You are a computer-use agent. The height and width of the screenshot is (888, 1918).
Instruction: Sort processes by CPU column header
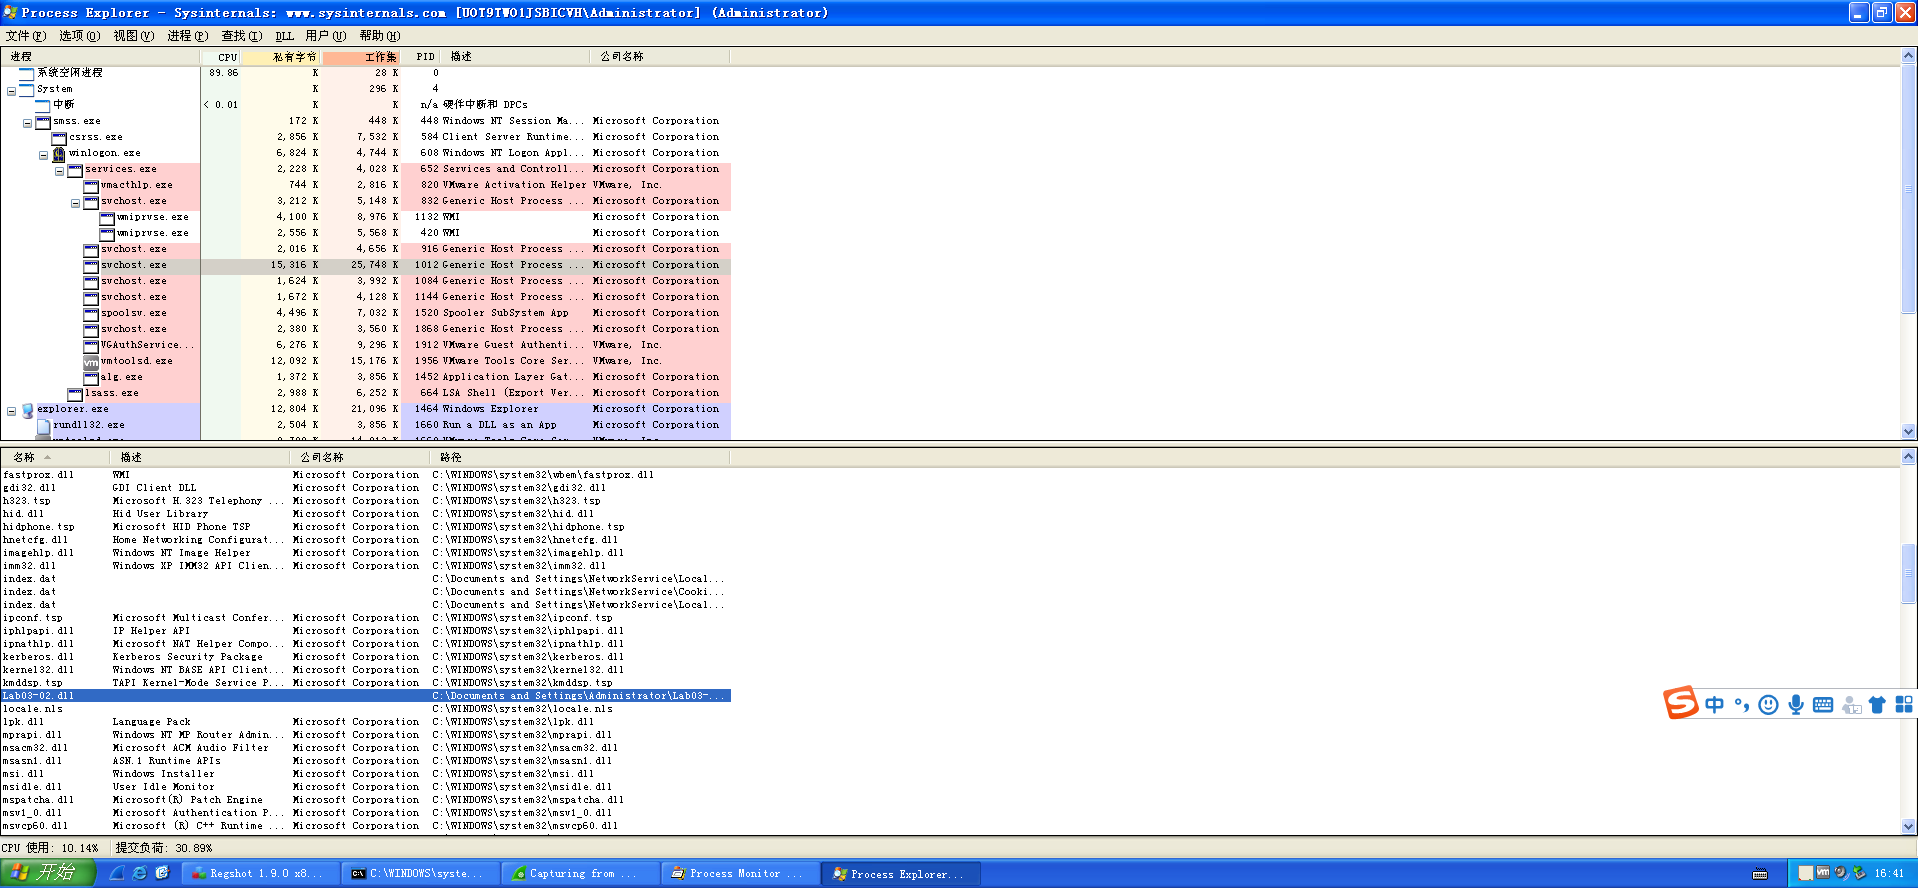click(x=221, y=57)
